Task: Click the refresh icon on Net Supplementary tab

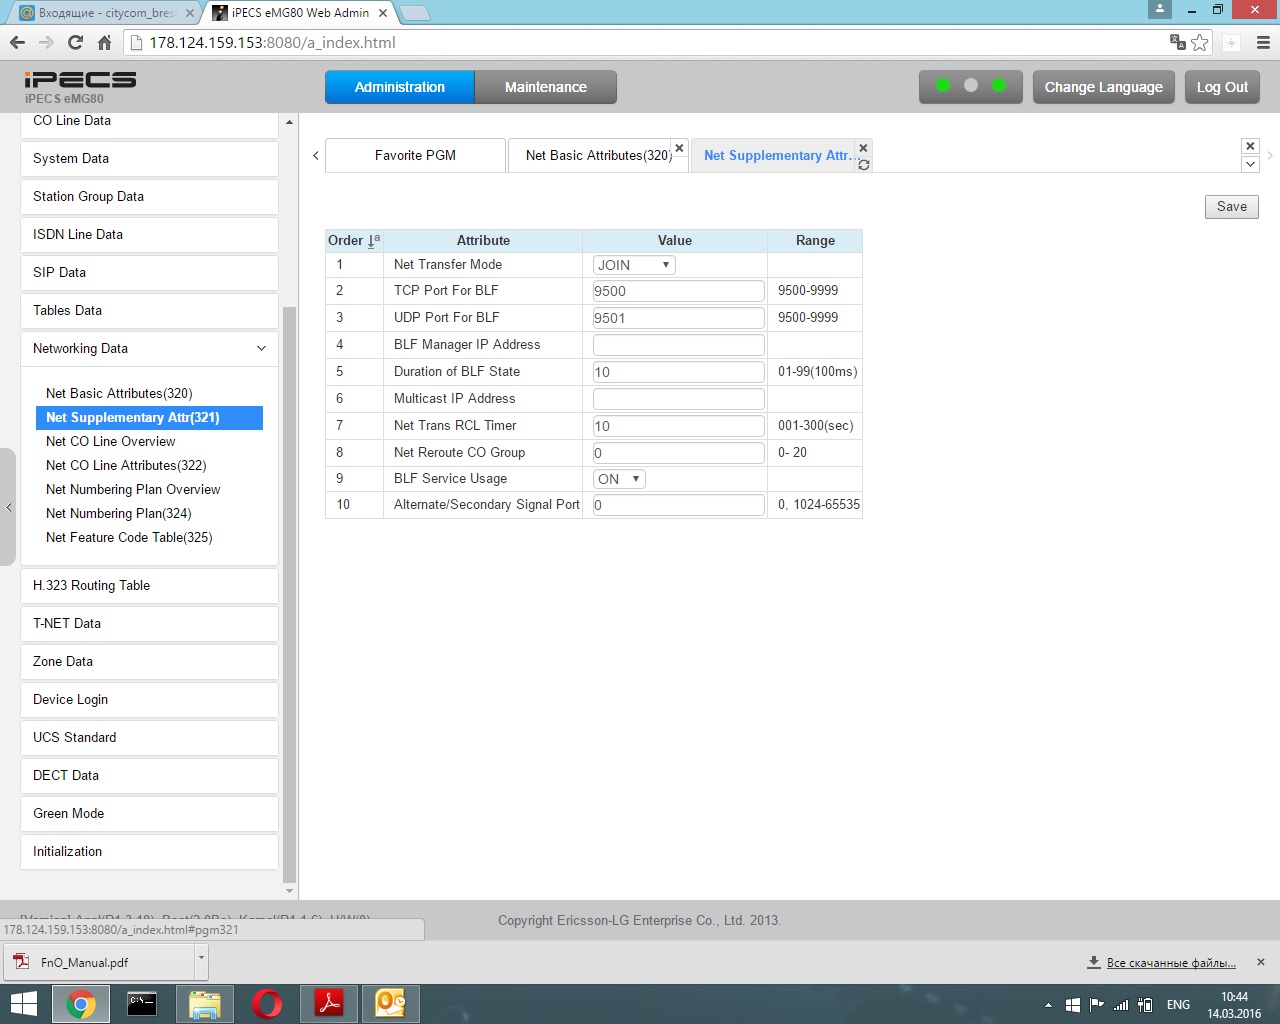Action: tap(864, 165)
